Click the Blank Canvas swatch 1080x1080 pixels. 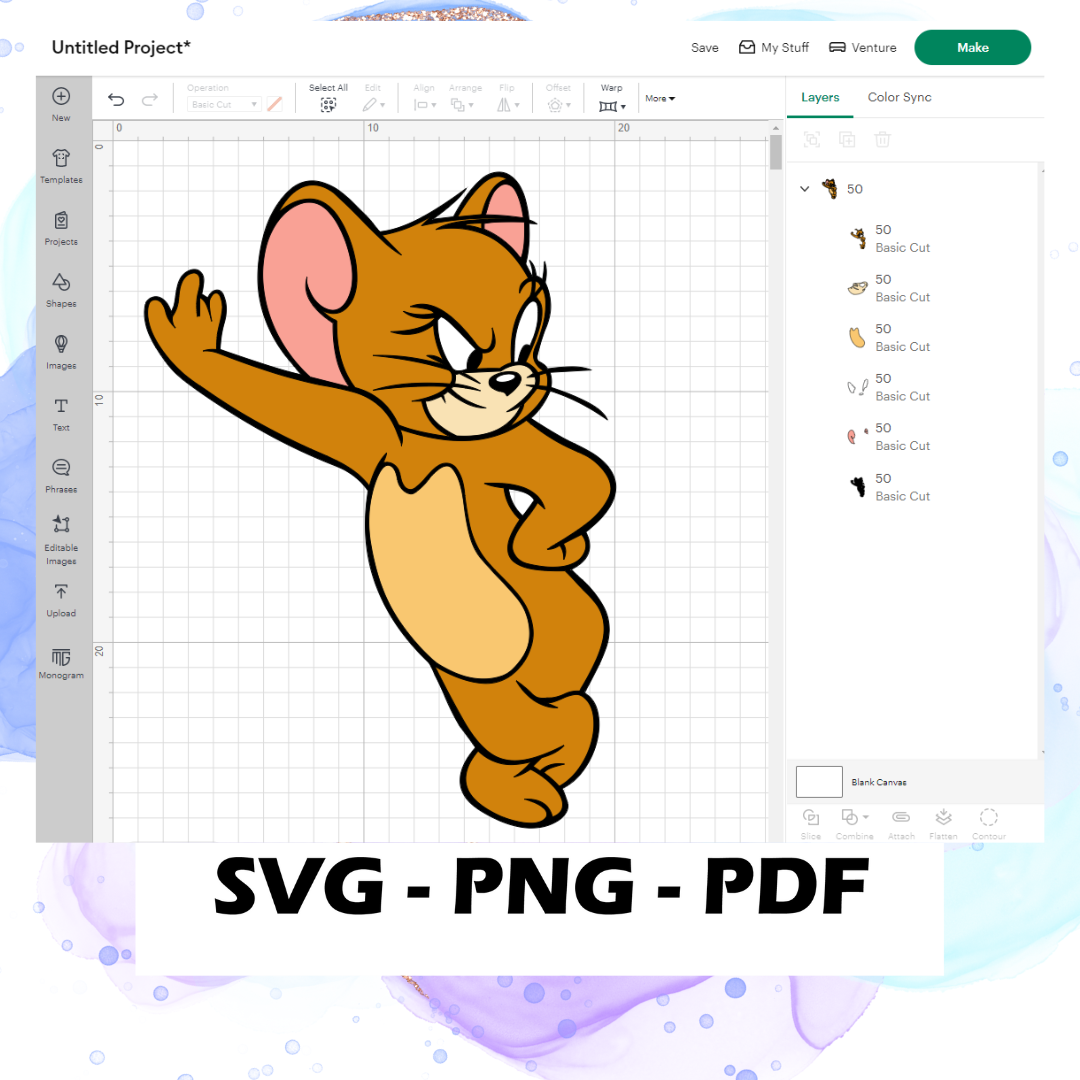pos(819,782)
